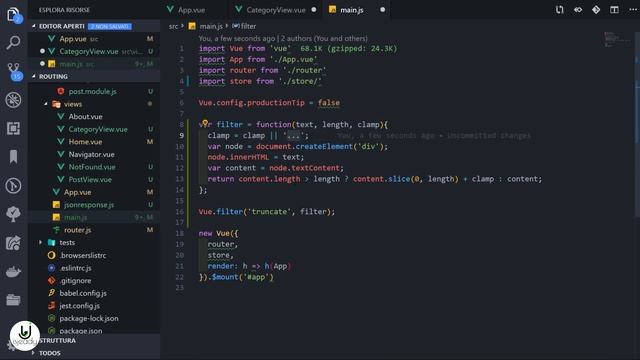This screenshot has height=360, width=640.
Task: Open the Git graph circle icon
Action: [x=13, y=186]
